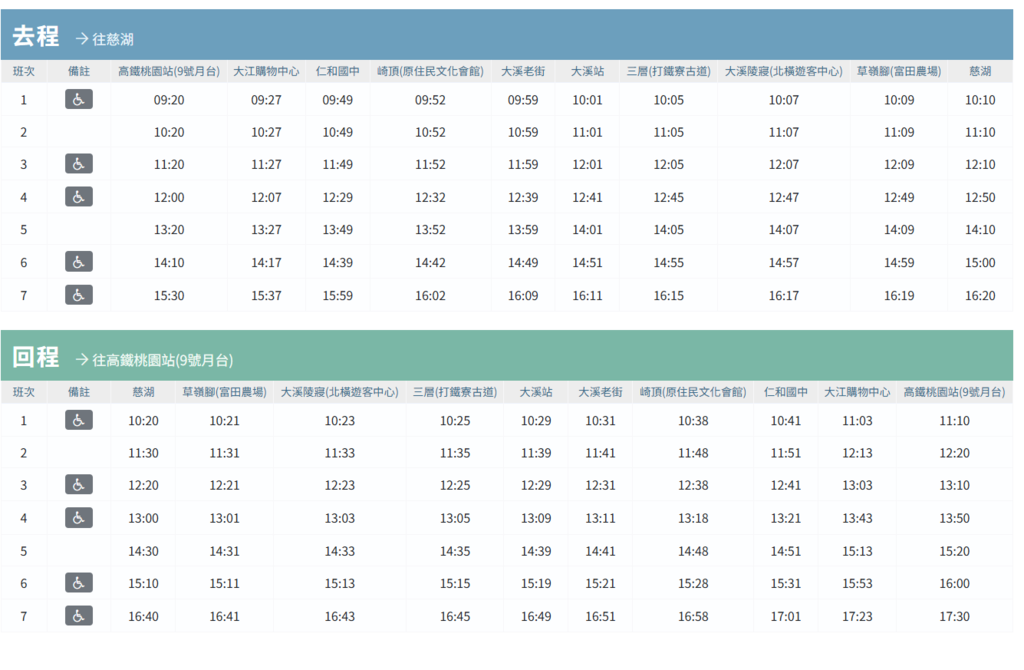This screenshot has height=670, width=1024.
Task: Click outbound time 12:50 arrival cell
Action: pyautogui.click(x=980, y=197)
